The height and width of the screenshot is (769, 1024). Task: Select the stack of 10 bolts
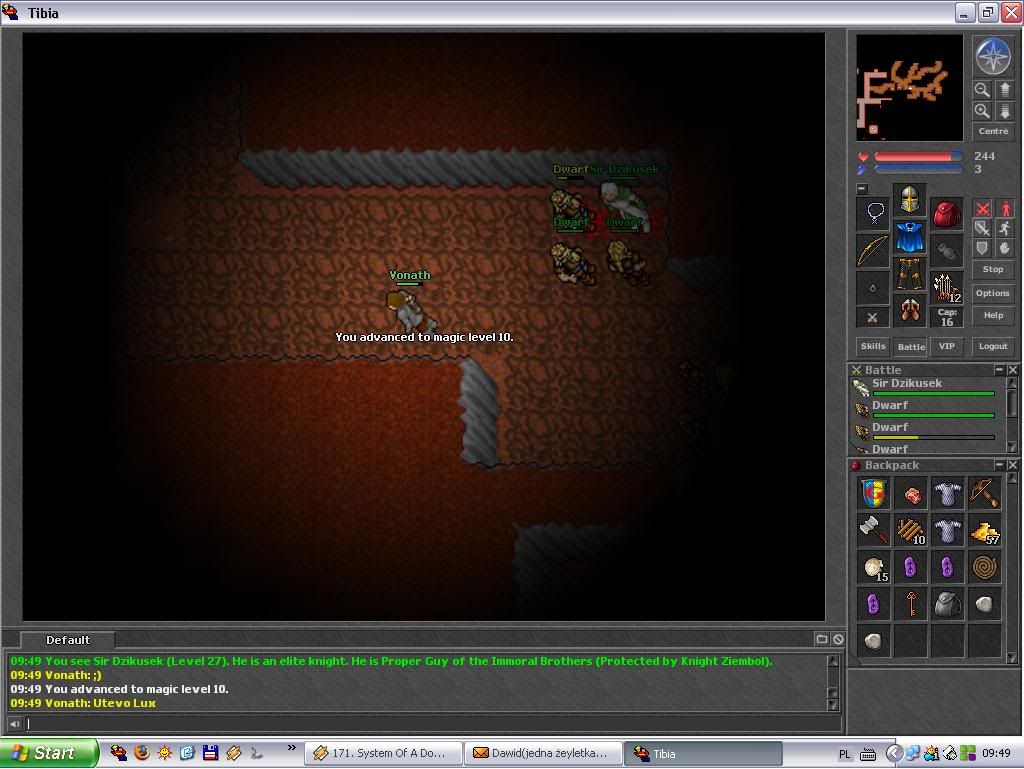click(x=910, y=531)
